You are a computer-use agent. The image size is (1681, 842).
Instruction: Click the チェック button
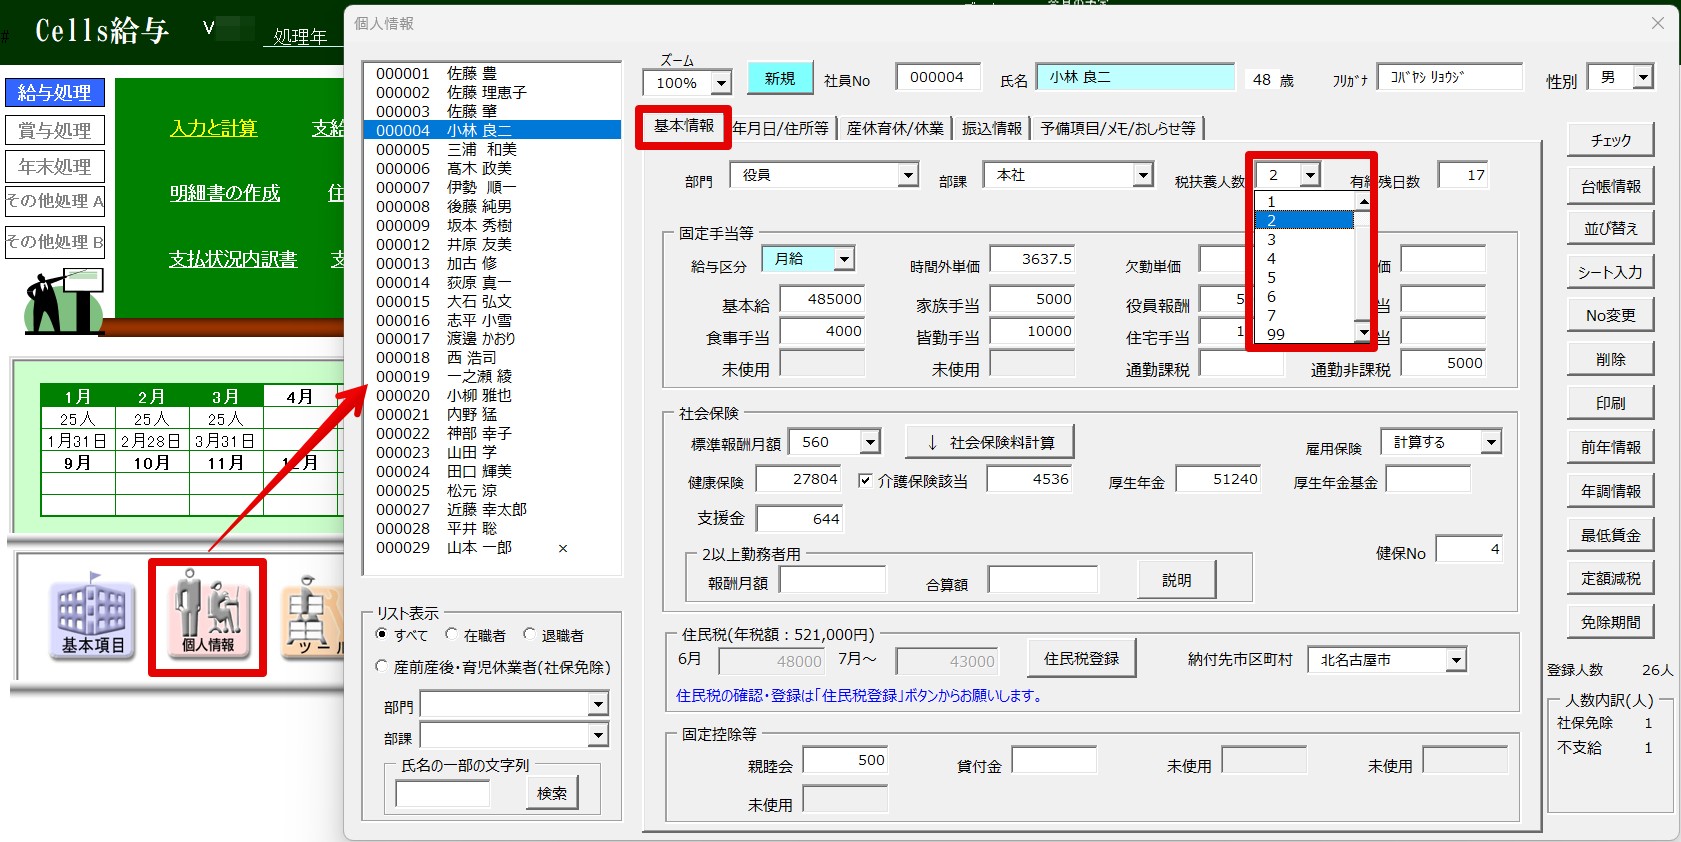pos(1610,140)
